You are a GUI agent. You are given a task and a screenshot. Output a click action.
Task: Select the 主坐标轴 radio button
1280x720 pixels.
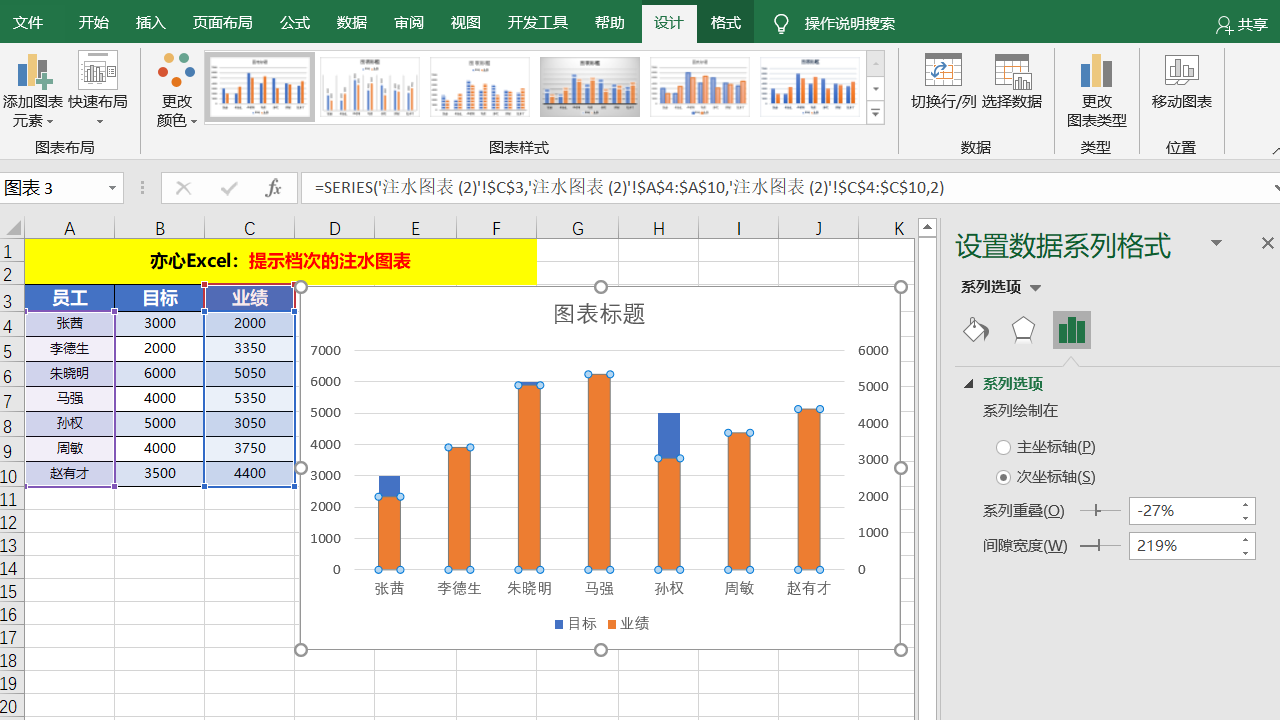(1004, 447)
